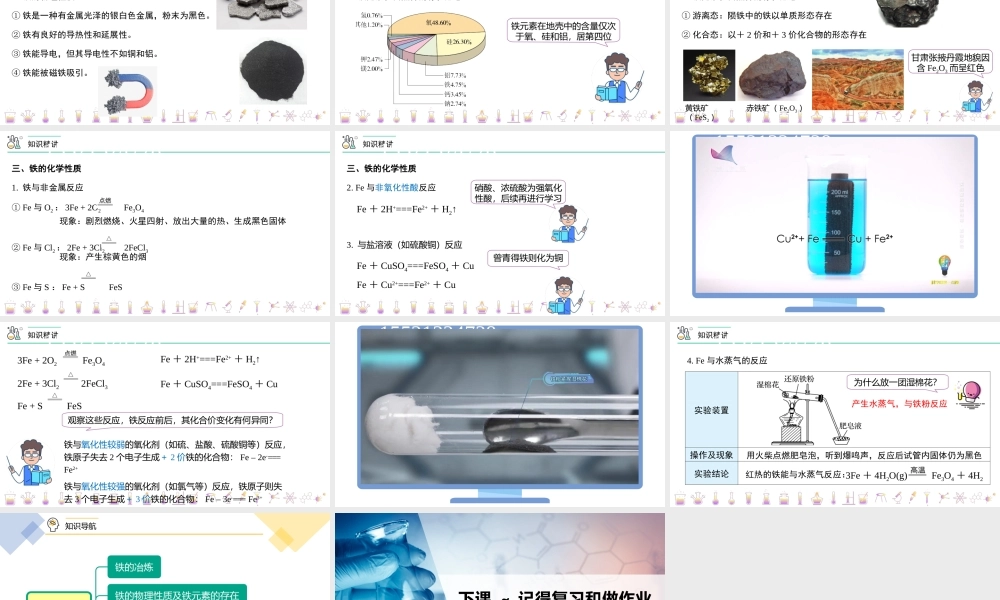The image size is (1000, 600).
Task: Click the heading 4. Fe 与水蒸气的反应
Action: click(726, 360)
